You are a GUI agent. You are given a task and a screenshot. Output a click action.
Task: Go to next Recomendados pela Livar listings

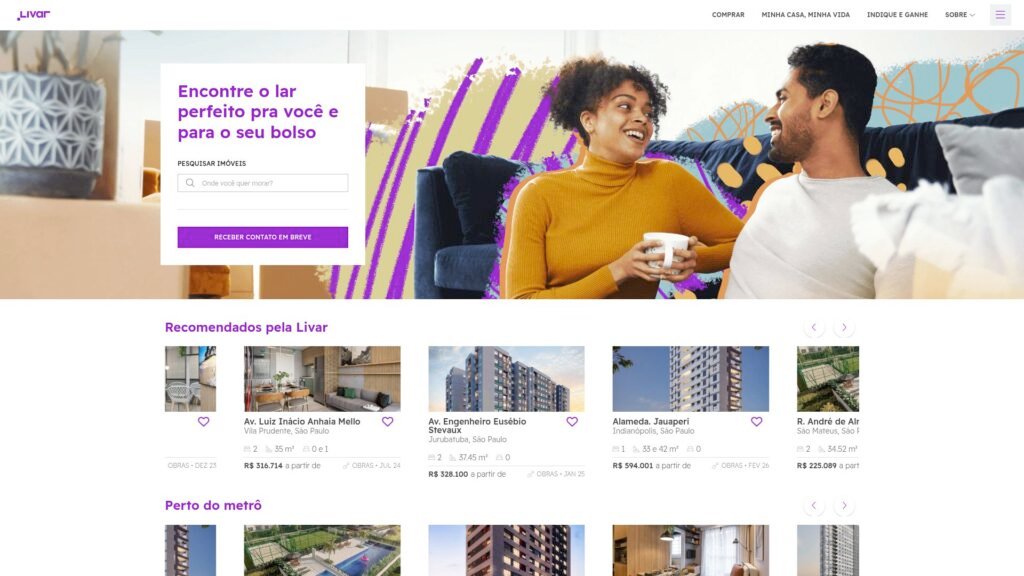844,327
